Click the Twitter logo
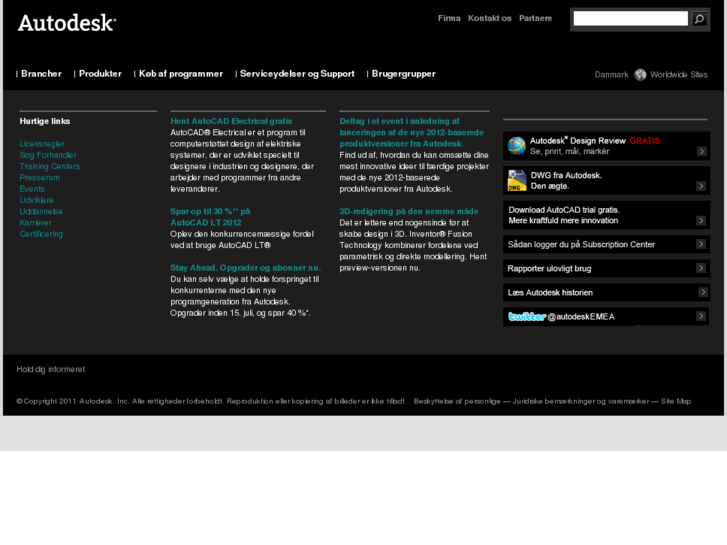This screenshot has width=727, height=545. coord(527,316)
